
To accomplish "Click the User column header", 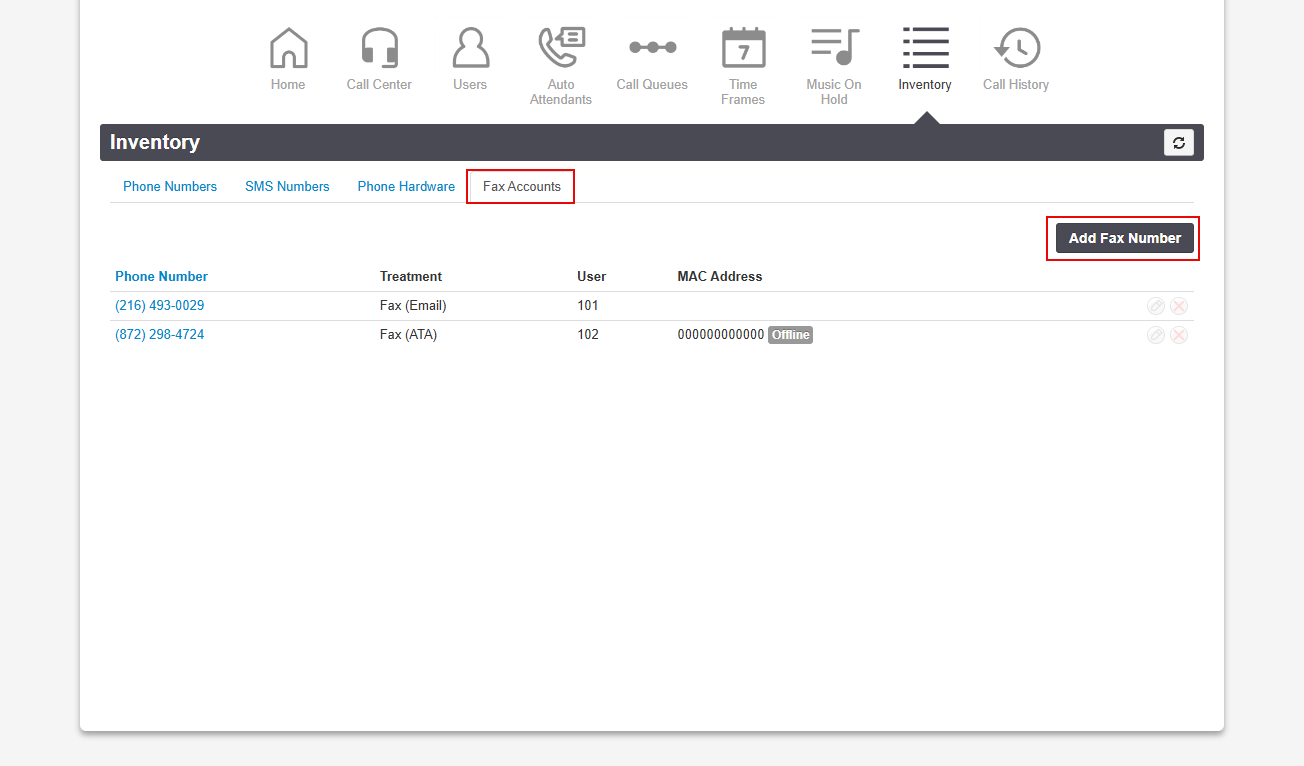I will pos(592,277).
